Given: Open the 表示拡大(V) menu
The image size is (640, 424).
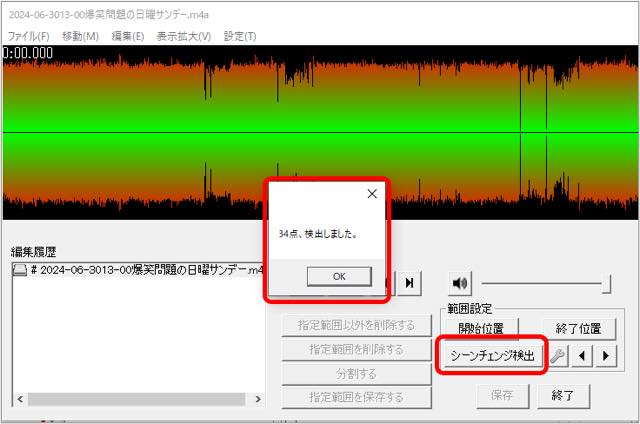Looking at the screenshot, I should pyautogui.click(x=184, y=36).
